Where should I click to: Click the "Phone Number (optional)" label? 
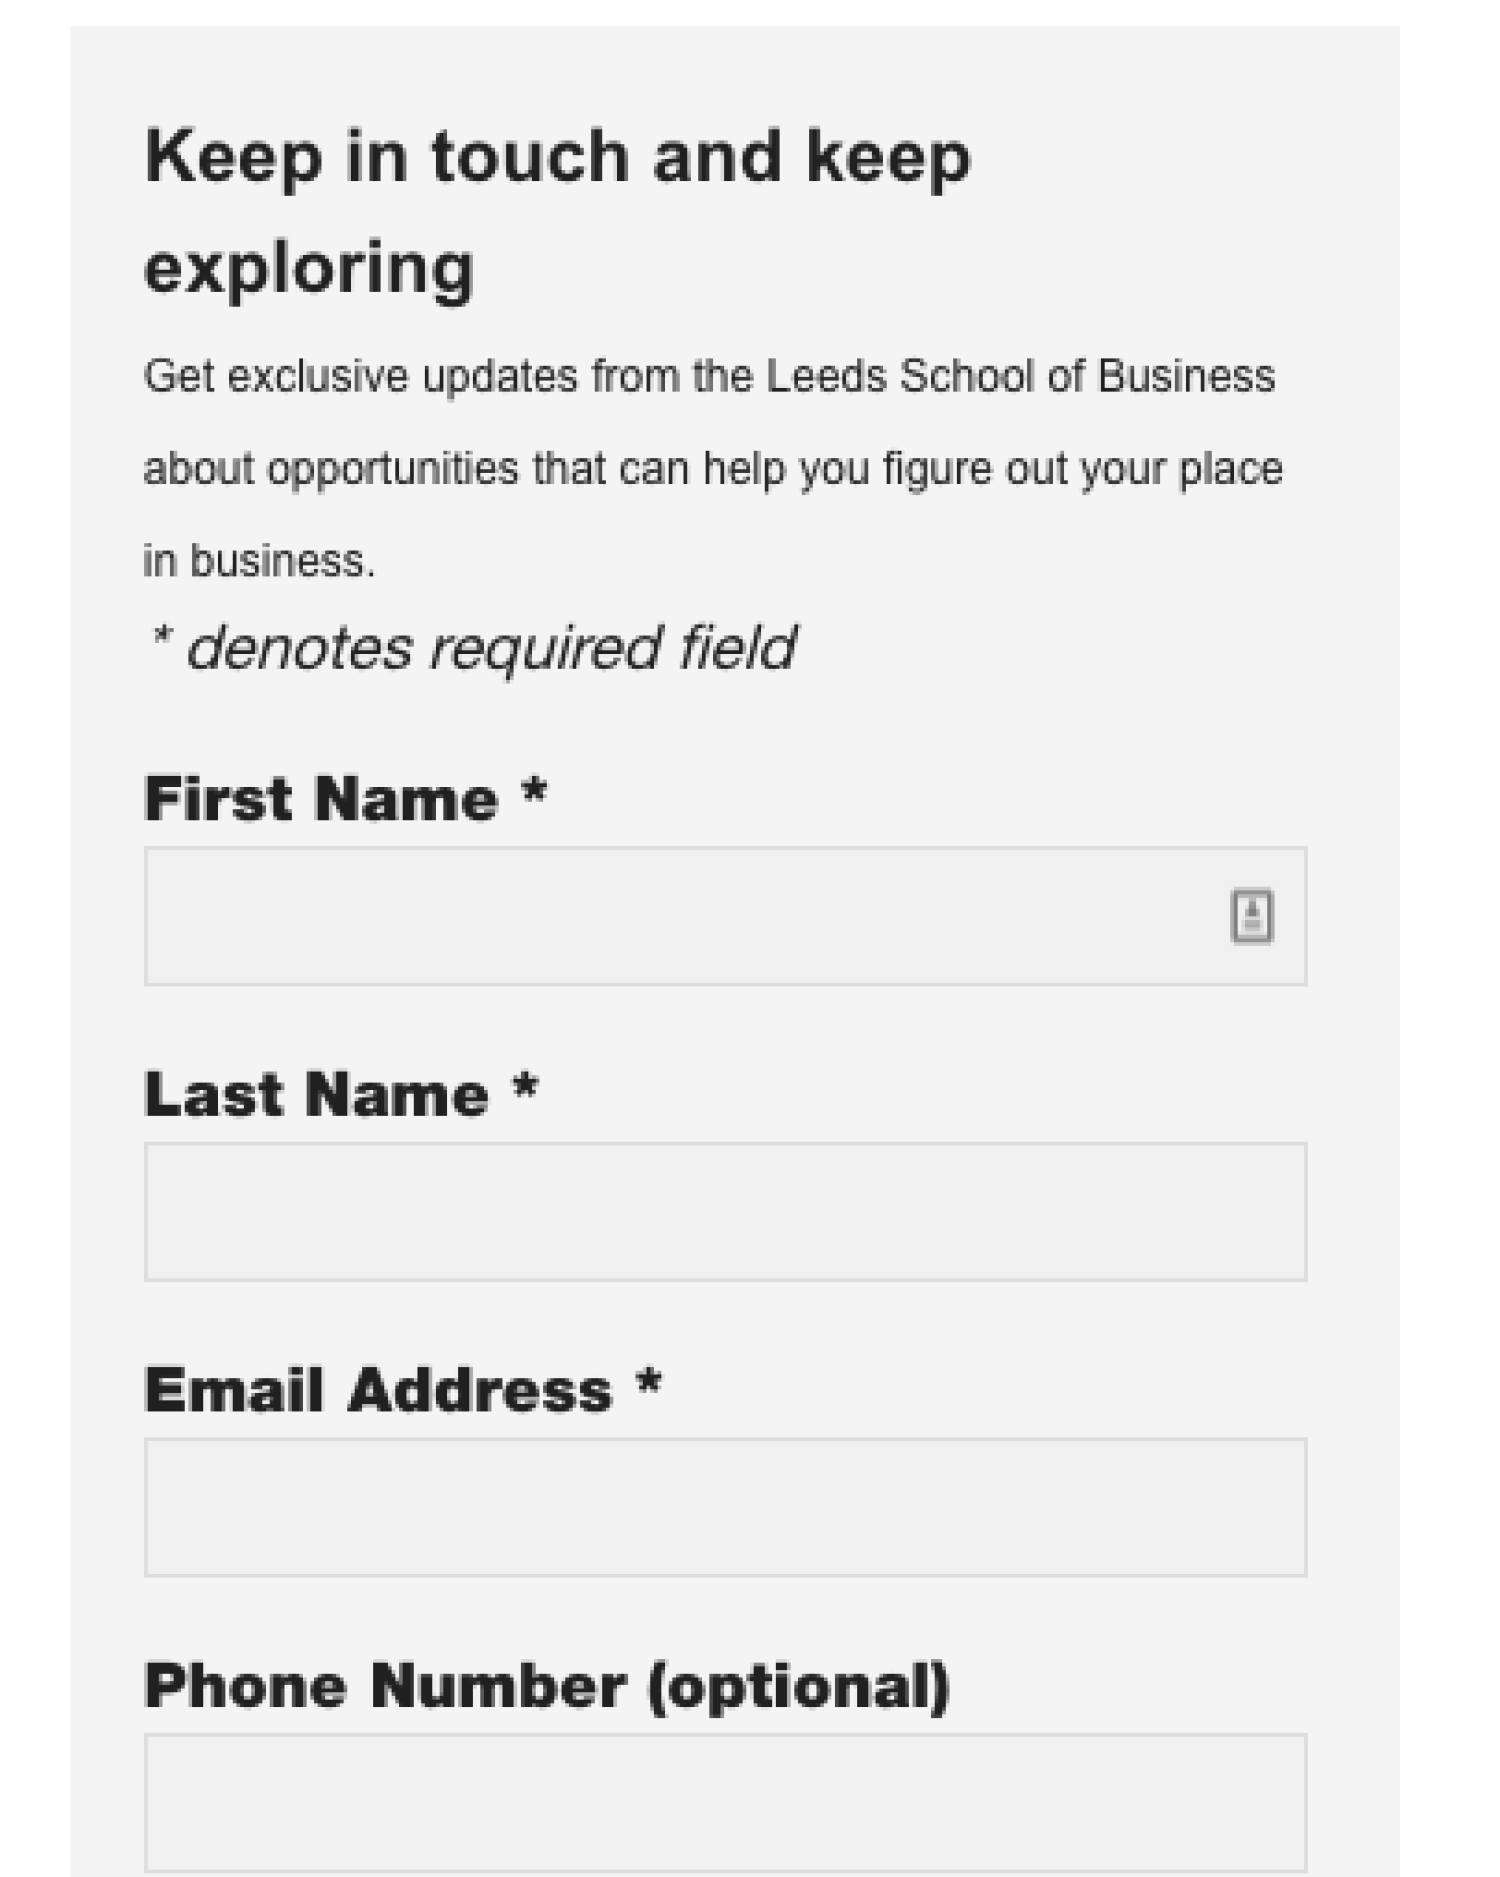[x=547, y=1686]
